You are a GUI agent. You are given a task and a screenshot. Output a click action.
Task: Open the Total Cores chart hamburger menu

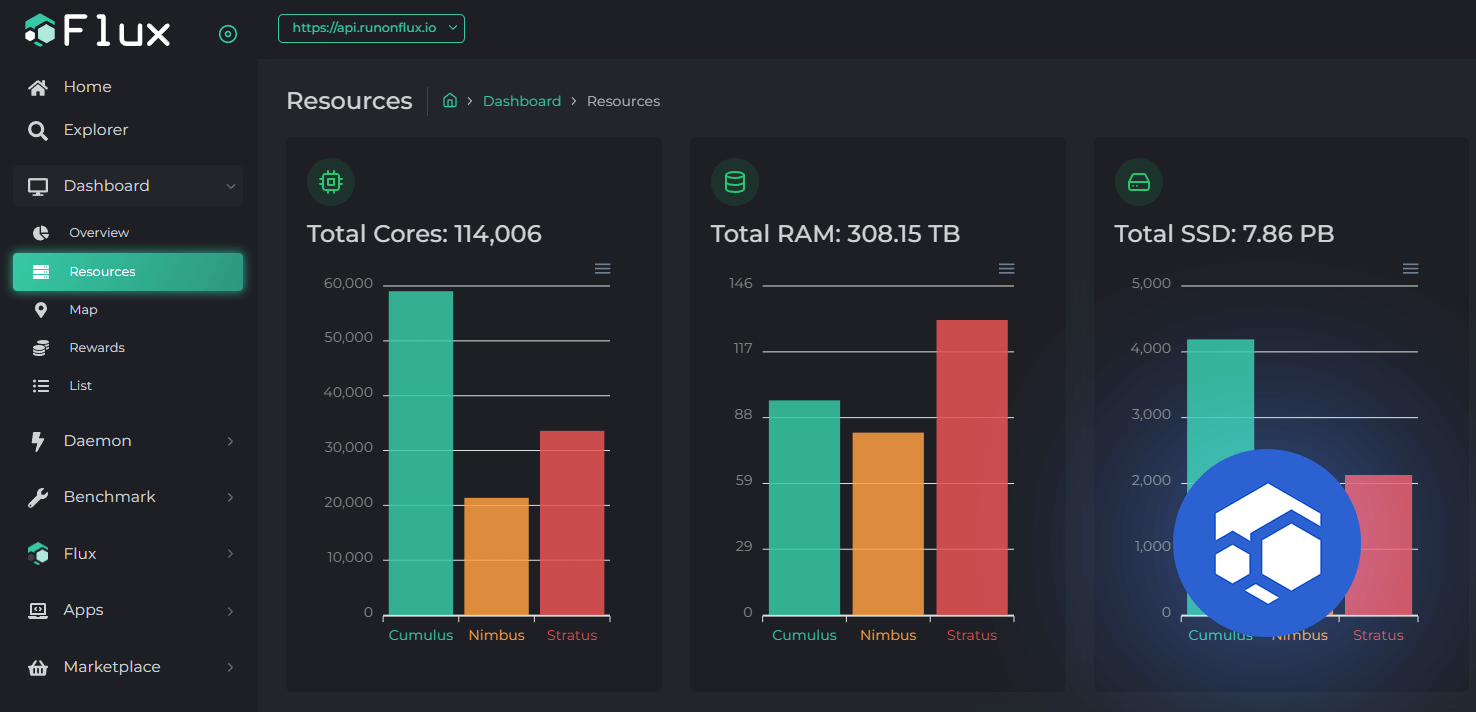click(603, 269)
